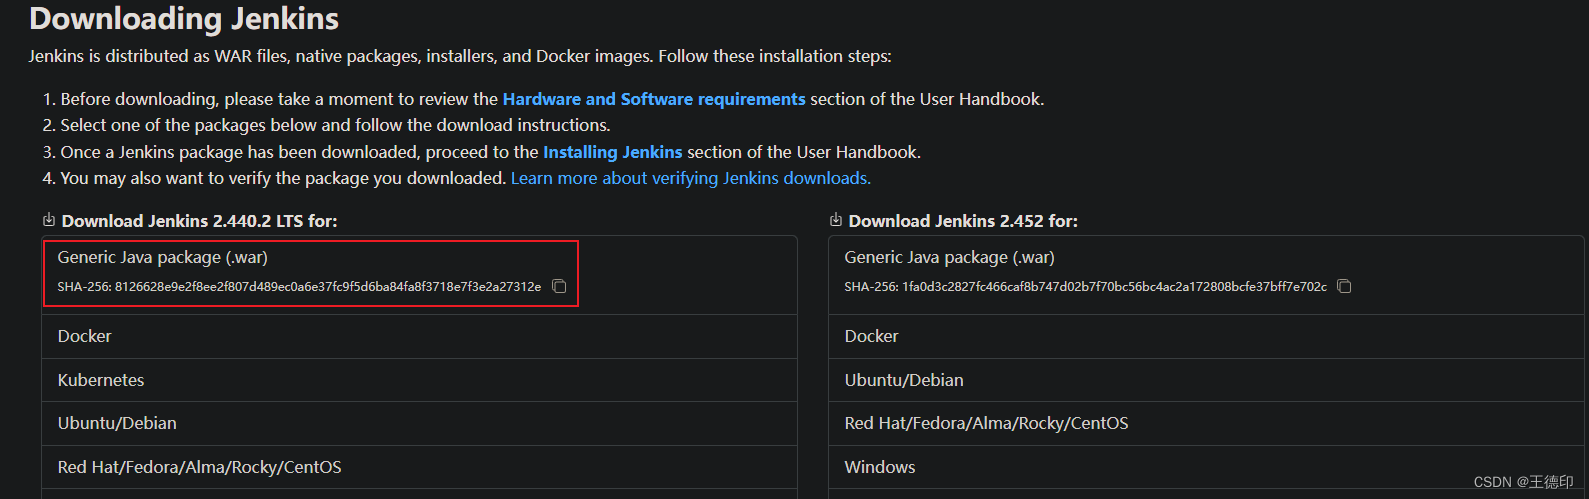Choose Kubernetes under LTS downloads

coord(419,380)
